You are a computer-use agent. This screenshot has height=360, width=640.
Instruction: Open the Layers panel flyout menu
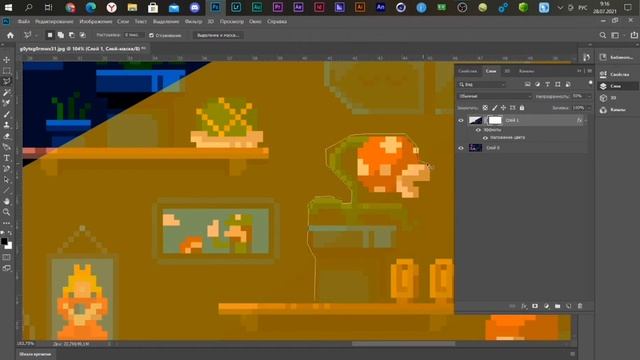pos(589,71)
